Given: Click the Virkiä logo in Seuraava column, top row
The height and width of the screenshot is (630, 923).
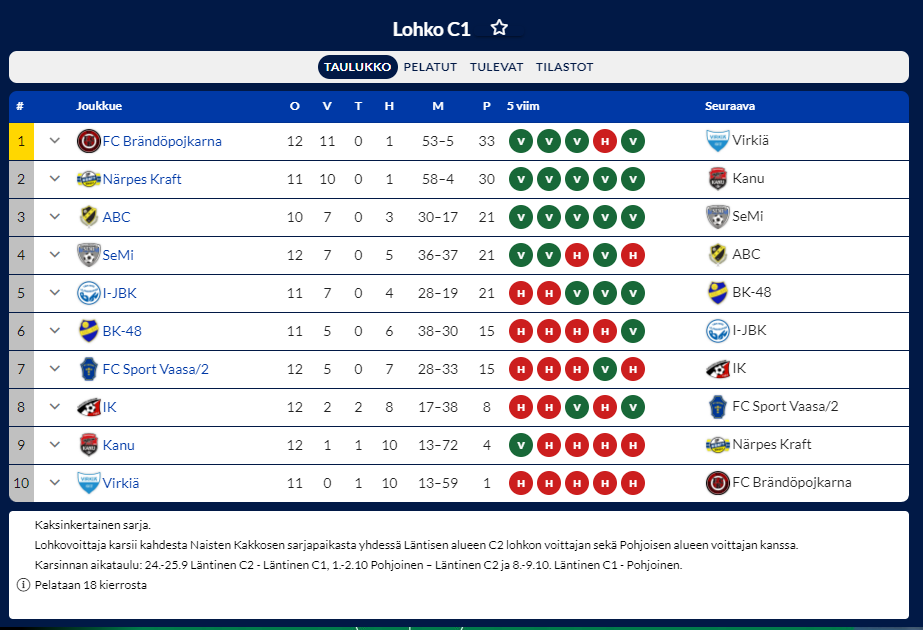Looking at the screenshot, I should (x=717, y=141).
